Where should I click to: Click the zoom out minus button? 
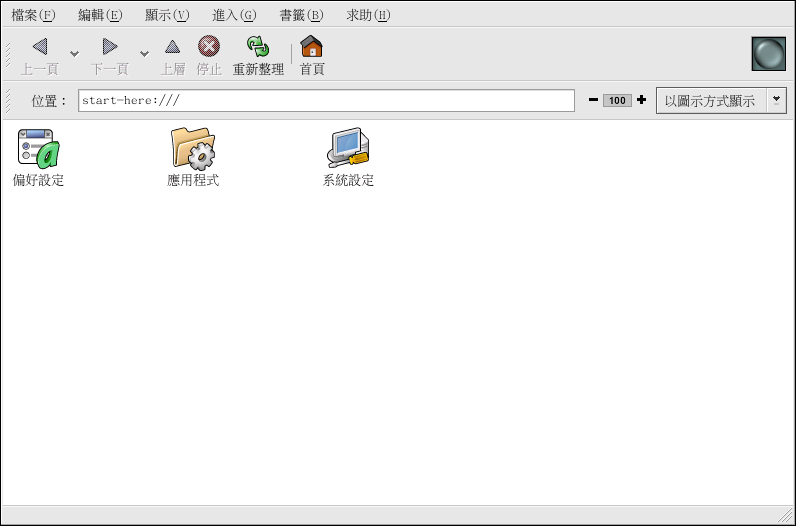click(x=593, y=100)
